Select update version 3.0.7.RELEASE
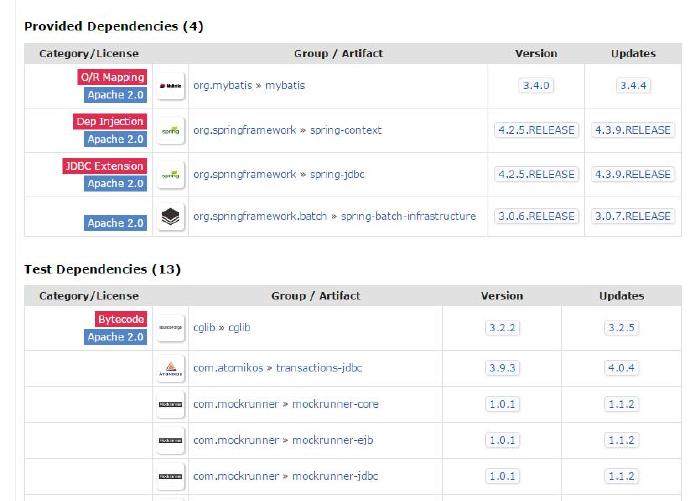 (633, 216)
